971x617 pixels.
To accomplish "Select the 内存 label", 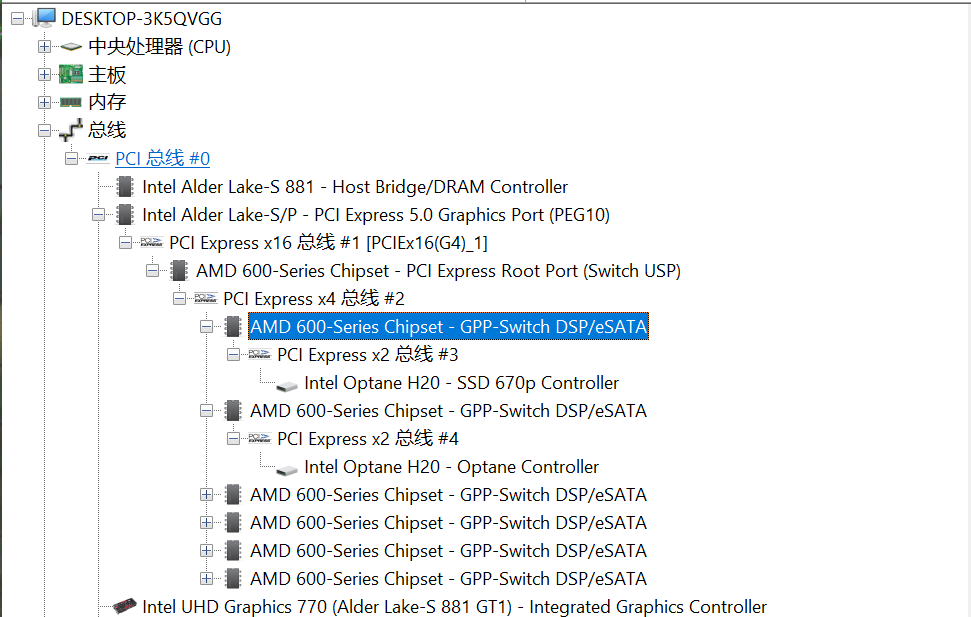I will [x=107, y=102].
